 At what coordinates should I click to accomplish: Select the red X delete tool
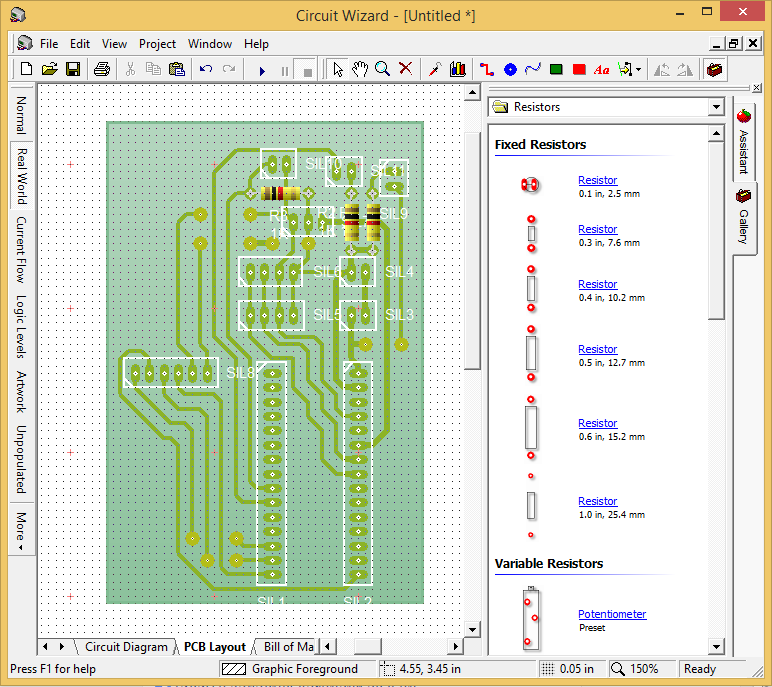405,69
